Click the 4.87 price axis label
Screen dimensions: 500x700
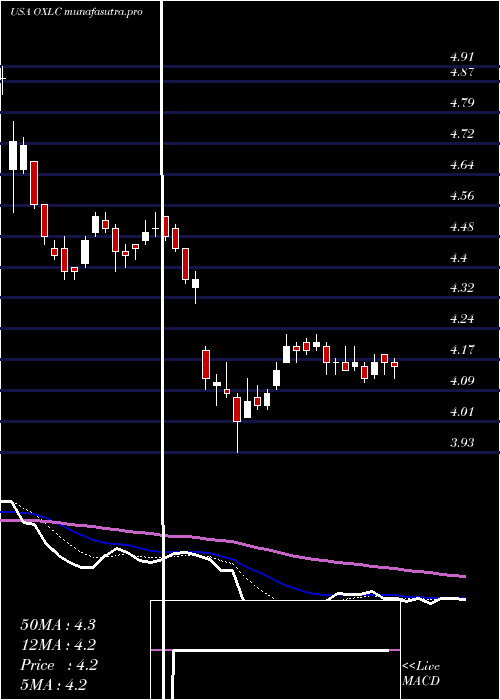462,72
